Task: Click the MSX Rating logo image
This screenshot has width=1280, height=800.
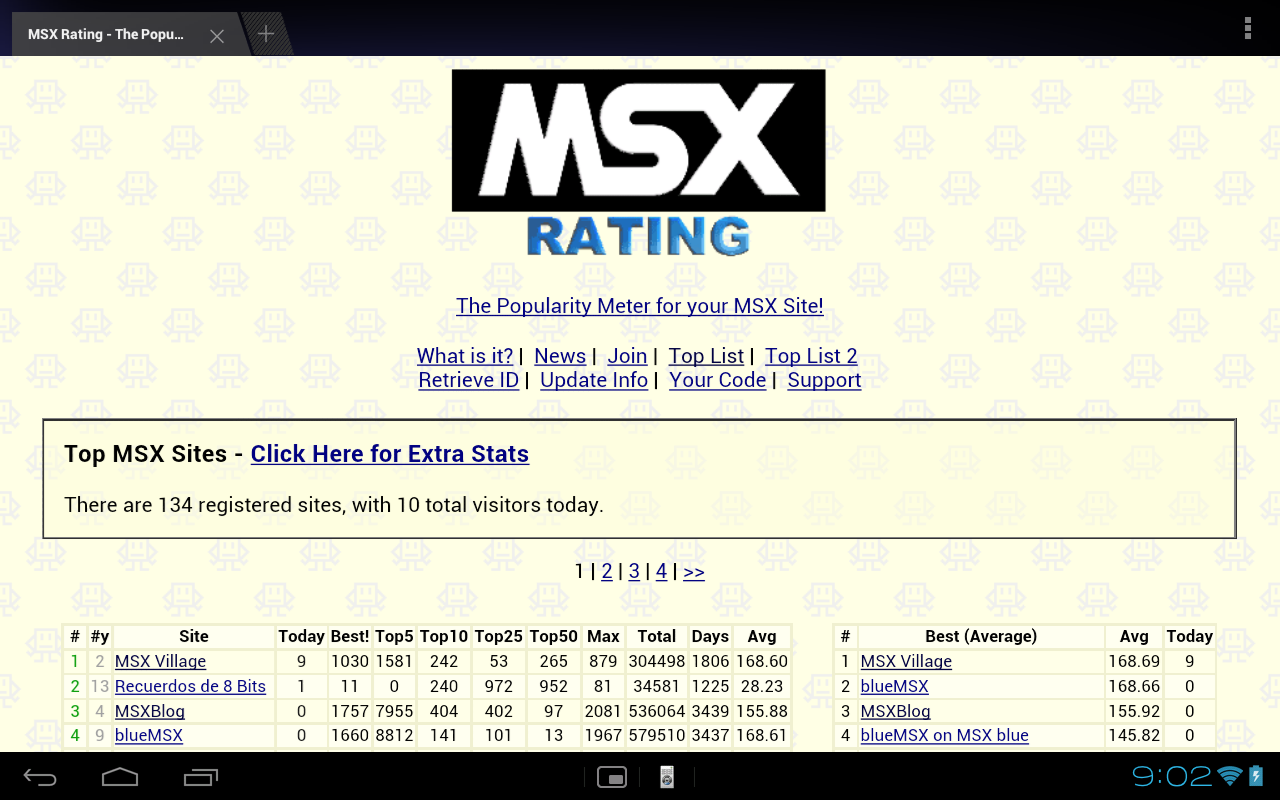Action: pyautogui.click(x=639, y=163)
